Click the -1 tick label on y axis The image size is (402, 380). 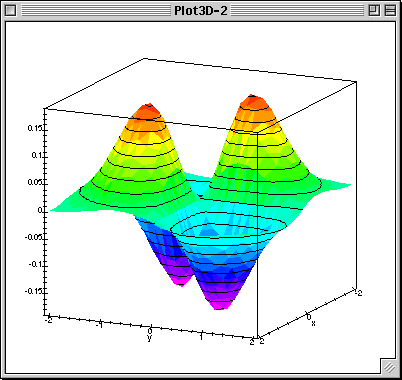(x=99, y=324)
